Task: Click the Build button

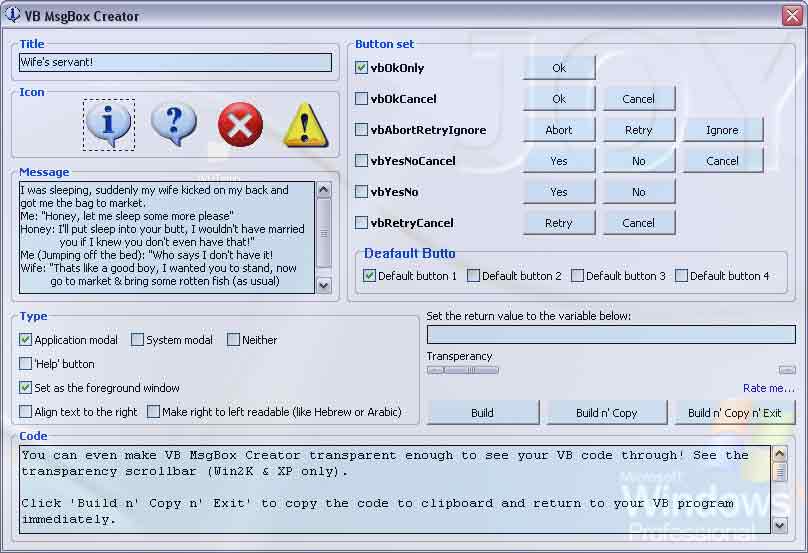Action: 482,413
